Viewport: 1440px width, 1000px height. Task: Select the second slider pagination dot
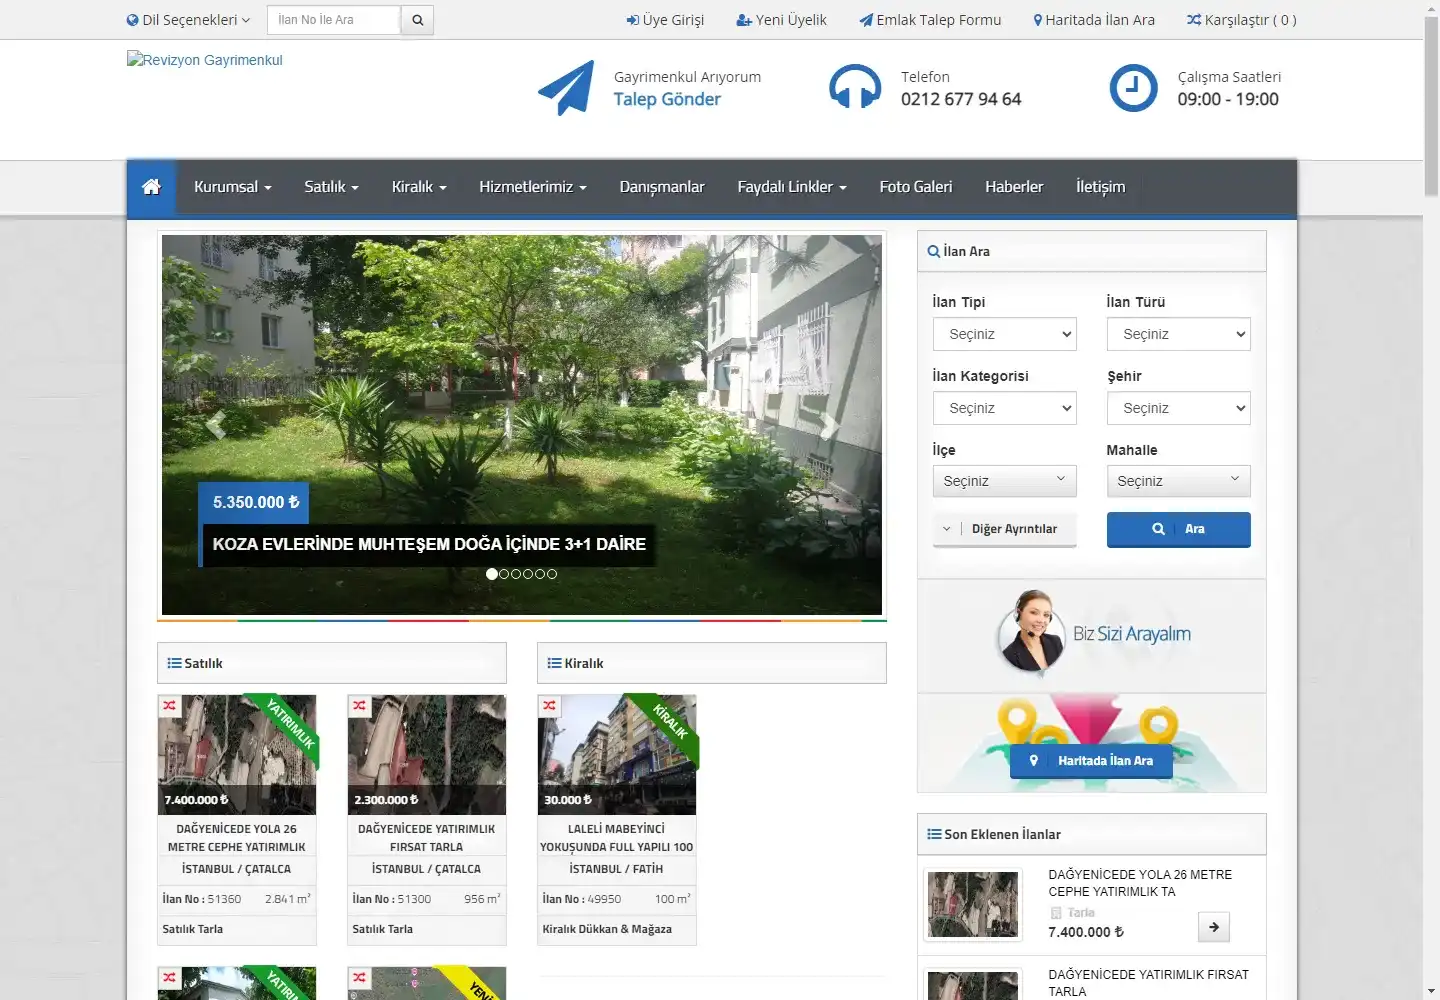504,574
